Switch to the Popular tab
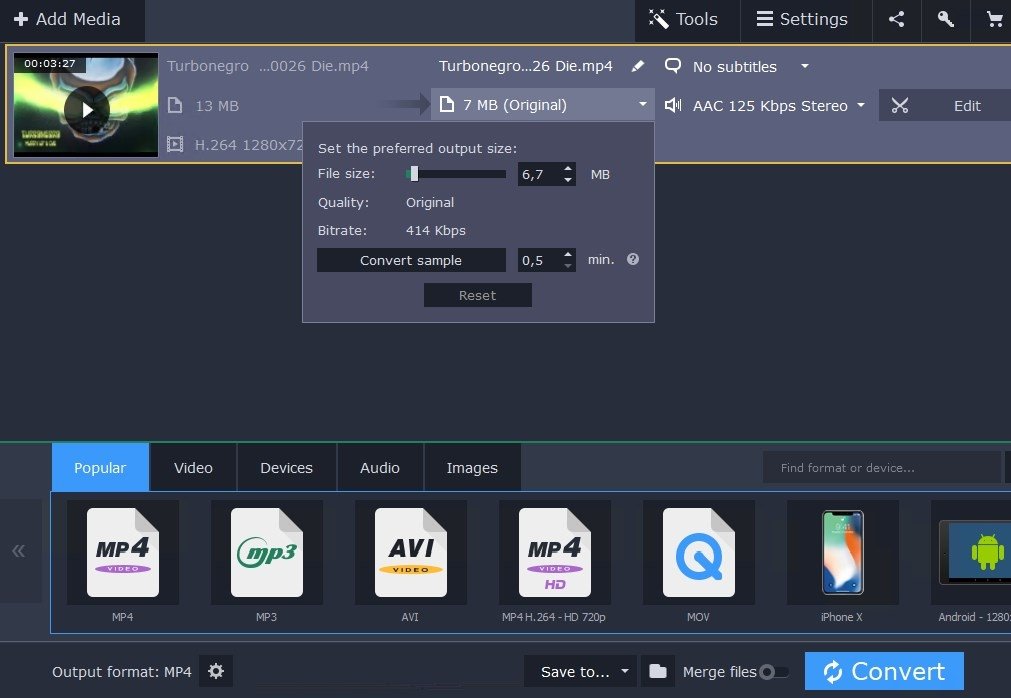The width and height of the screenshot is (1011, 698). click(x=100, y=467)
